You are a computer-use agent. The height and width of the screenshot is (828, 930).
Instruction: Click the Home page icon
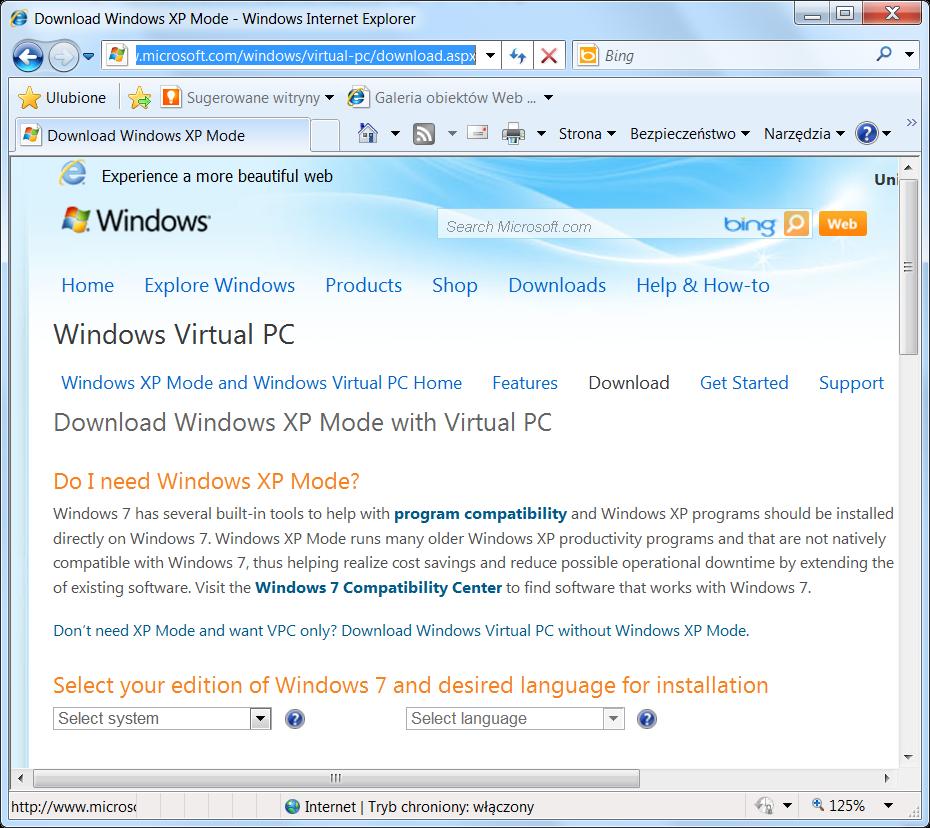(368, 133)
